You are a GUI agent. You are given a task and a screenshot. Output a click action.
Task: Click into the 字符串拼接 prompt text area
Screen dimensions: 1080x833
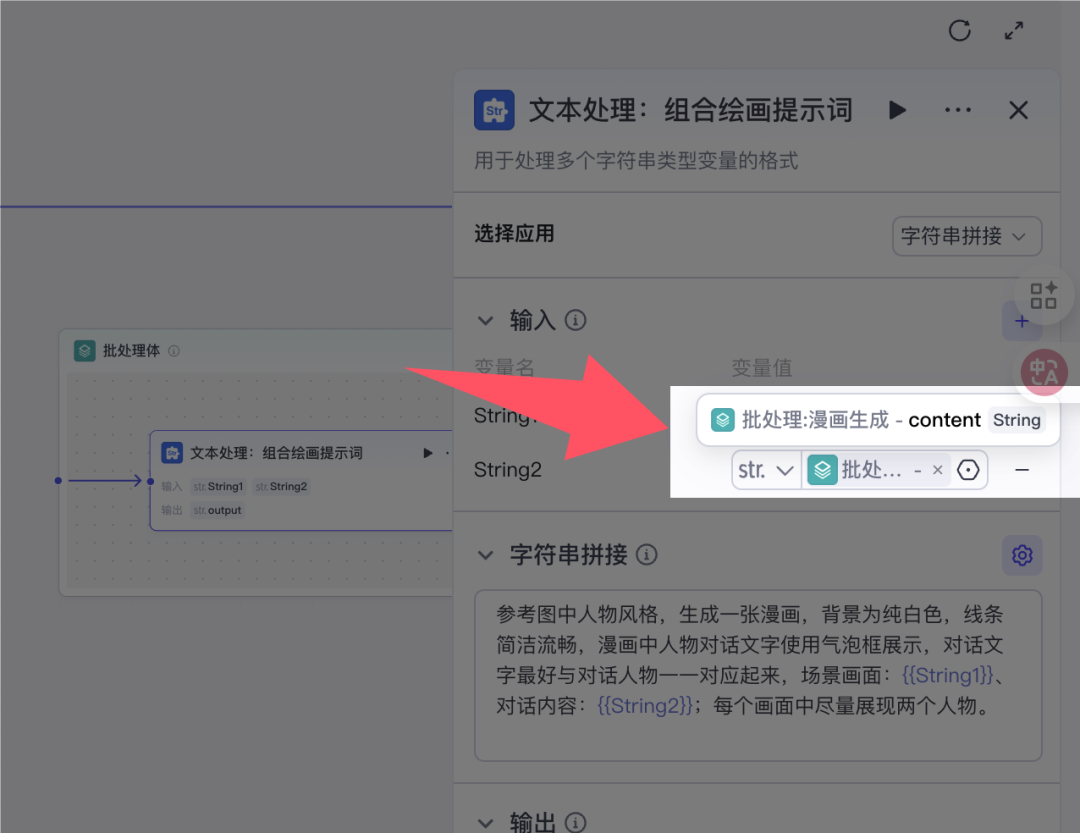tap(758, 675)
